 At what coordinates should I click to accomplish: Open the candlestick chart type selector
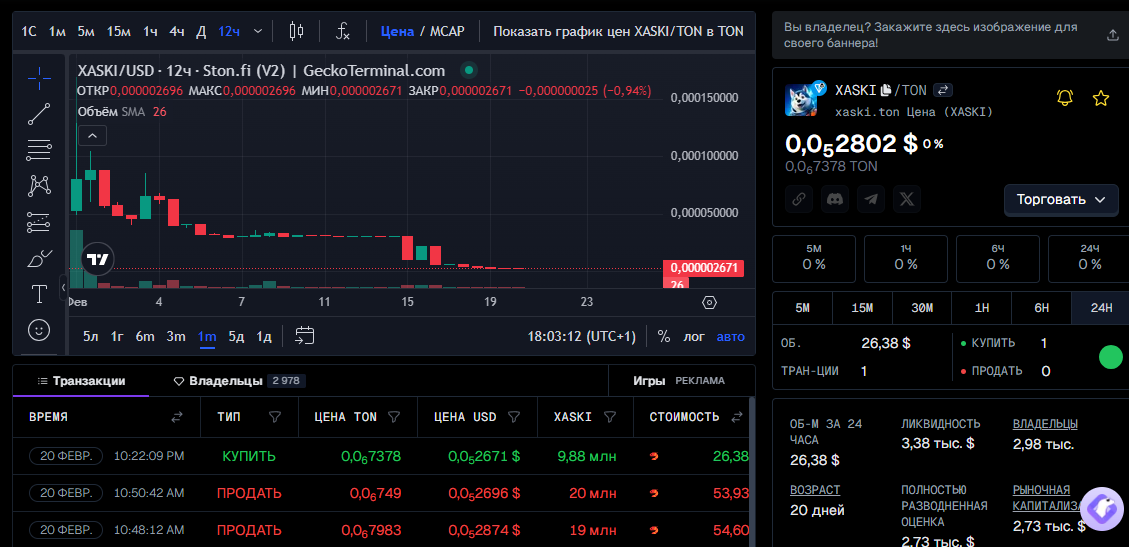click(296, 31)
